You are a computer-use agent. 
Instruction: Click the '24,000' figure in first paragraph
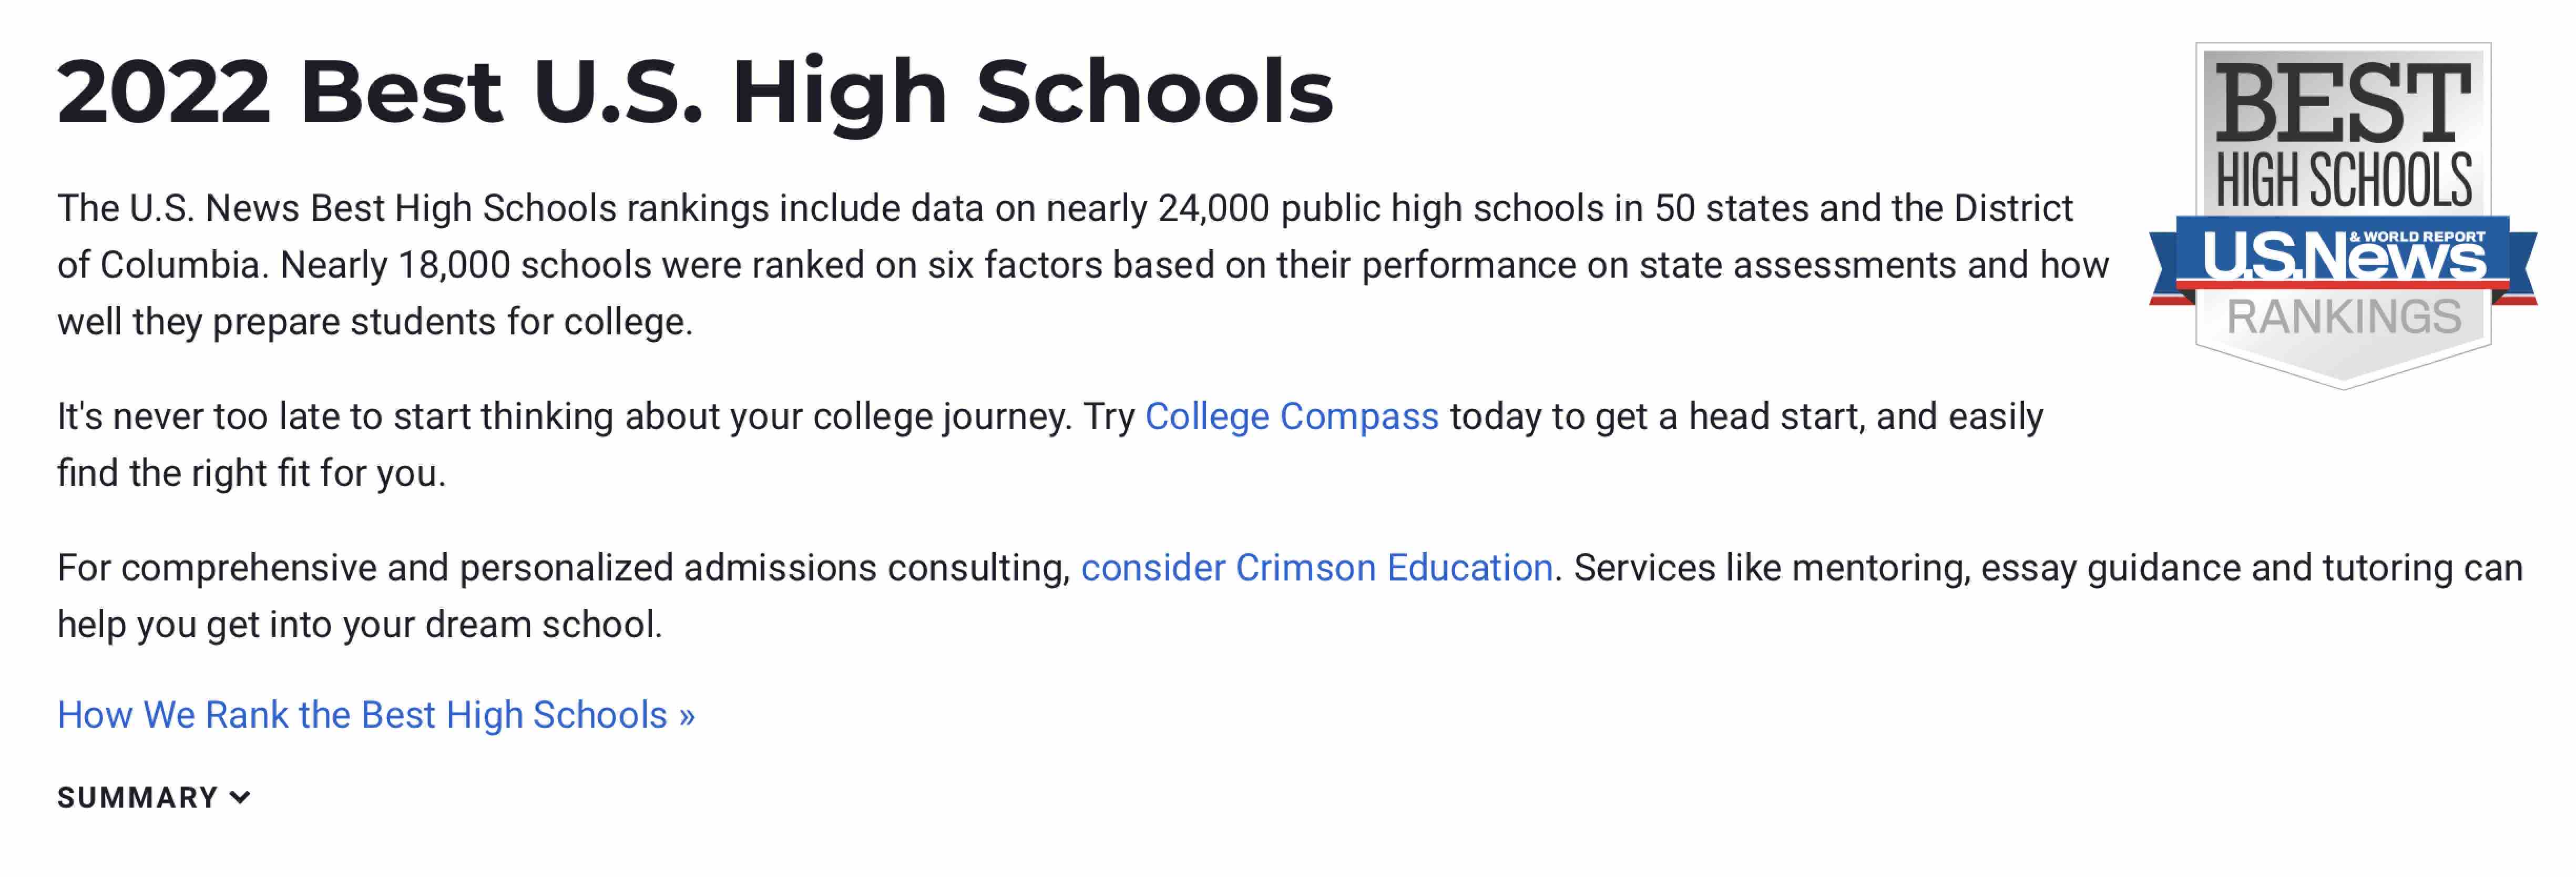point(1213,208)
